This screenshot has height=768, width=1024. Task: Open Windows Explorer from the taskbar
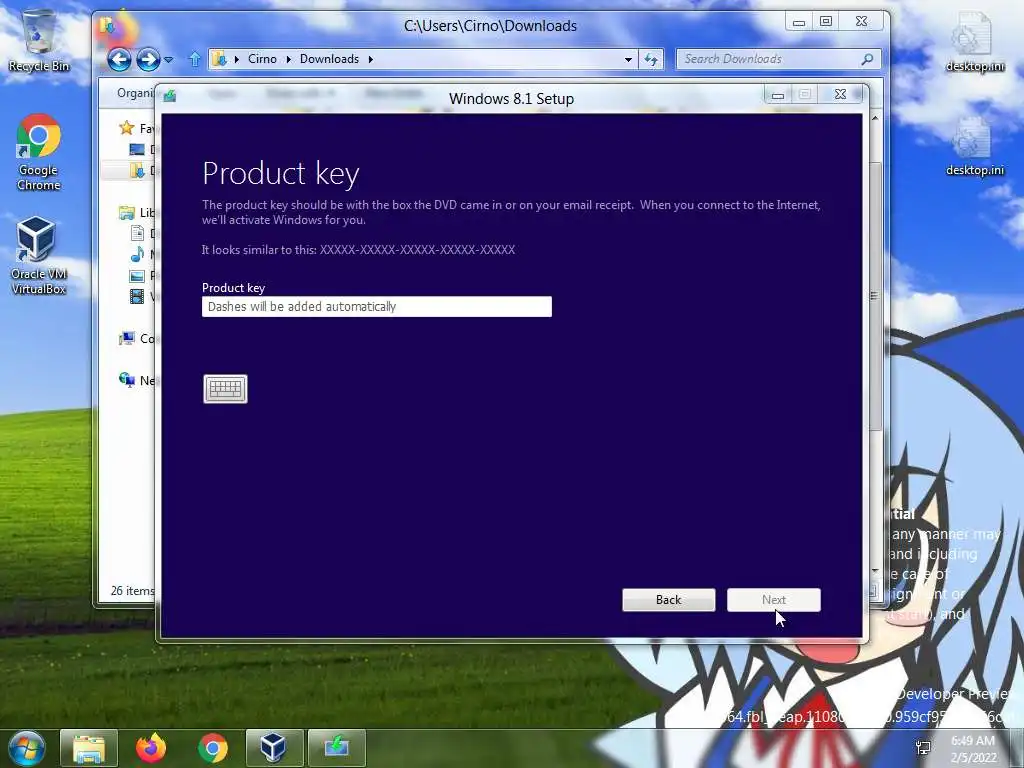point(89,748)
